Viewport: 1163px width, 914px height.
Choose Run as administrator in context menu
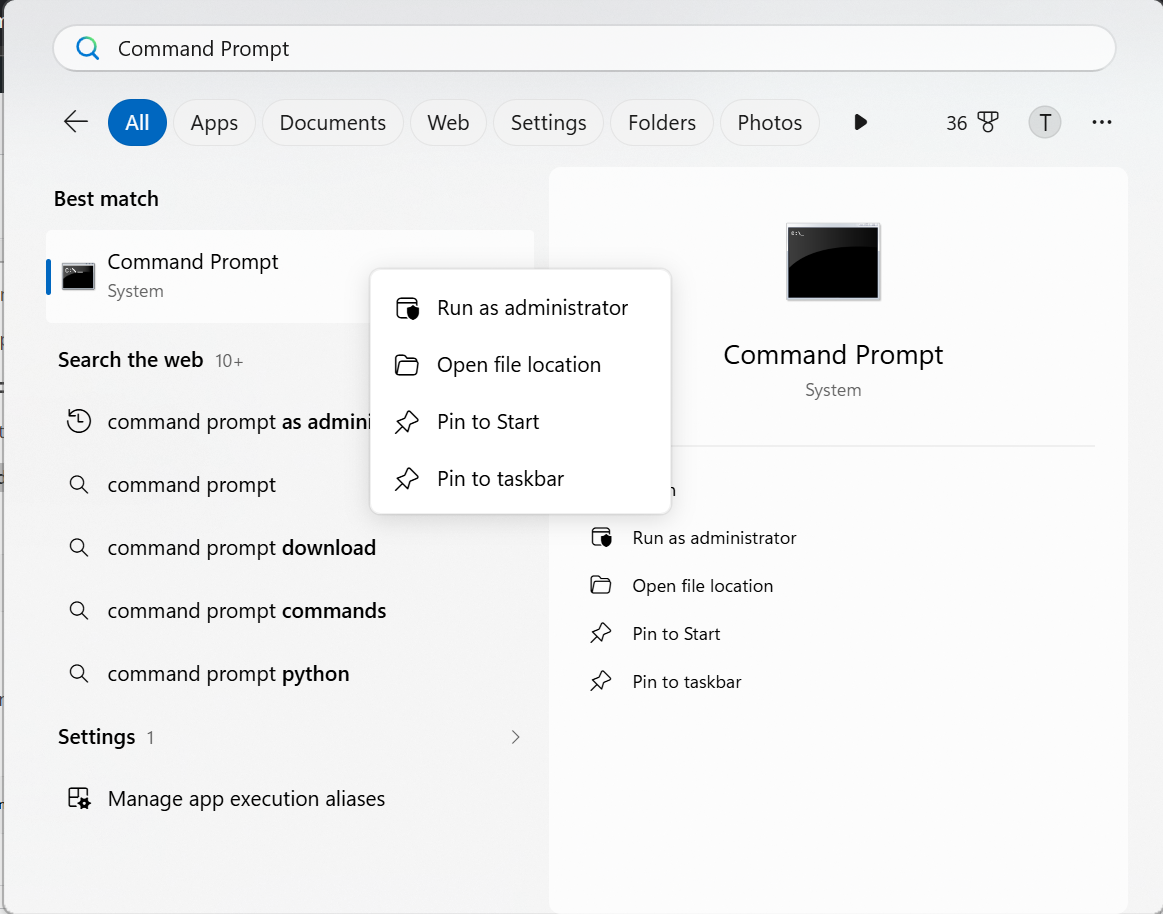pyautogui.click(x=520, y=308)
